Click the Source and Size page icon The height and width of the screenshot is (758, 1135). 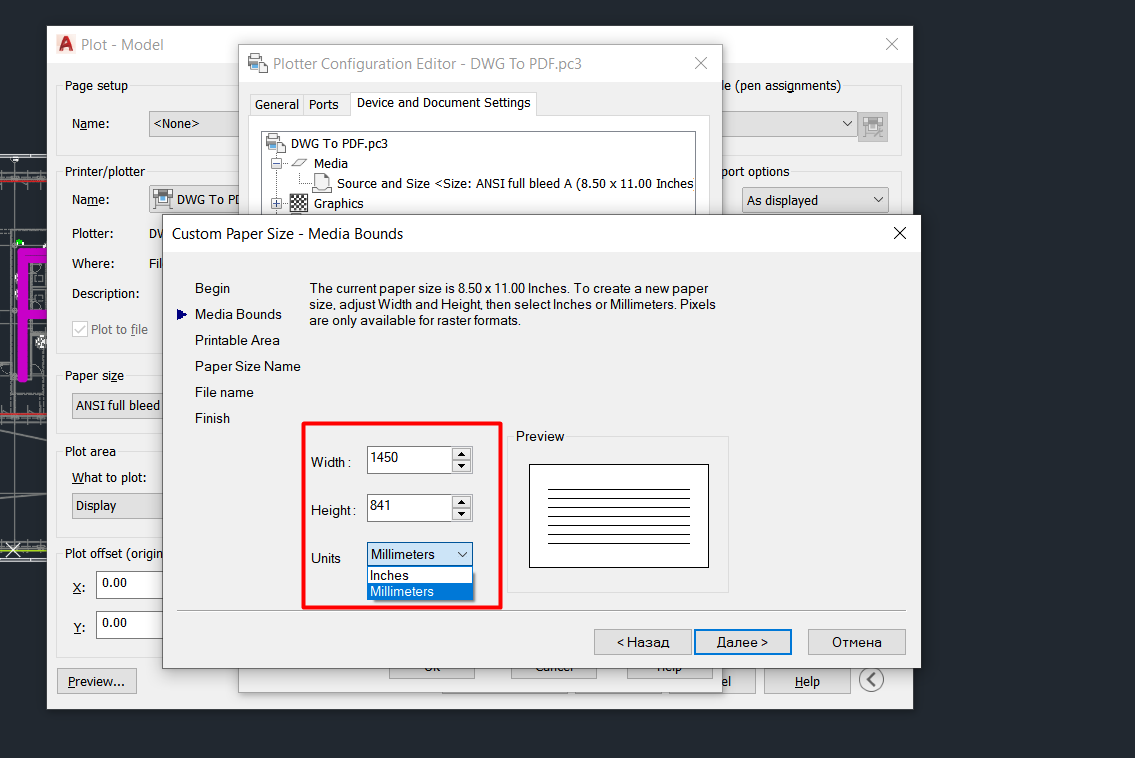click(x=322, y=183)
